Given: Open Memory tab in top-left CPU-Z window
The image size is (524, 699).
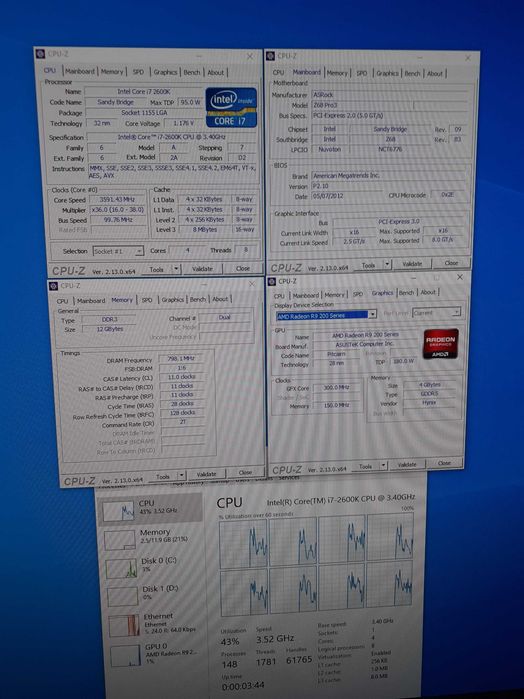Looking at the screenshot, I should (111, 71).
